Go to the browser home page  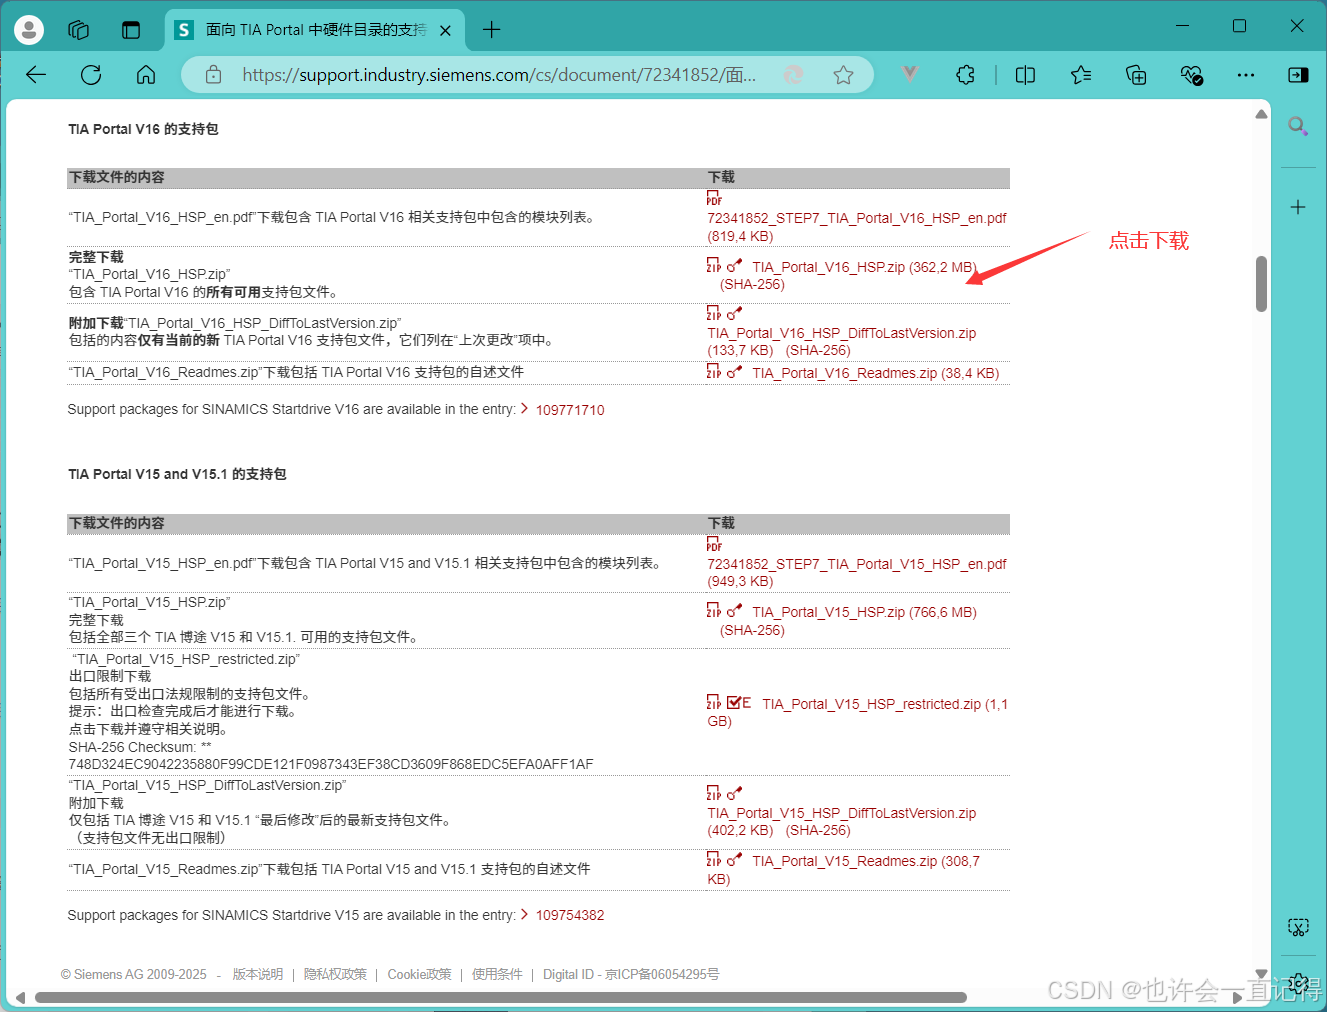(146, 75)
